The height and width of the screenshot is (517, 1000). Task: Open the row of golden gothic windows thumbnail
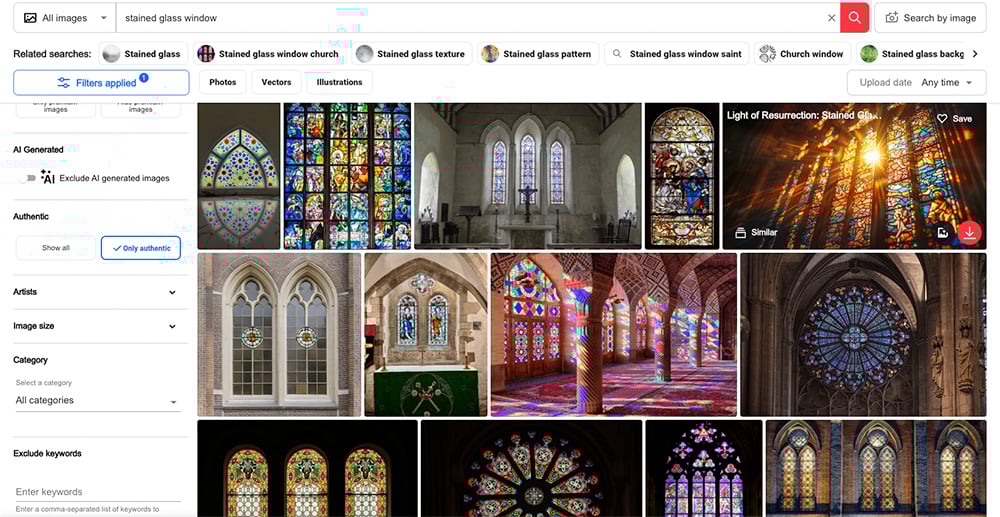(876, 468)
